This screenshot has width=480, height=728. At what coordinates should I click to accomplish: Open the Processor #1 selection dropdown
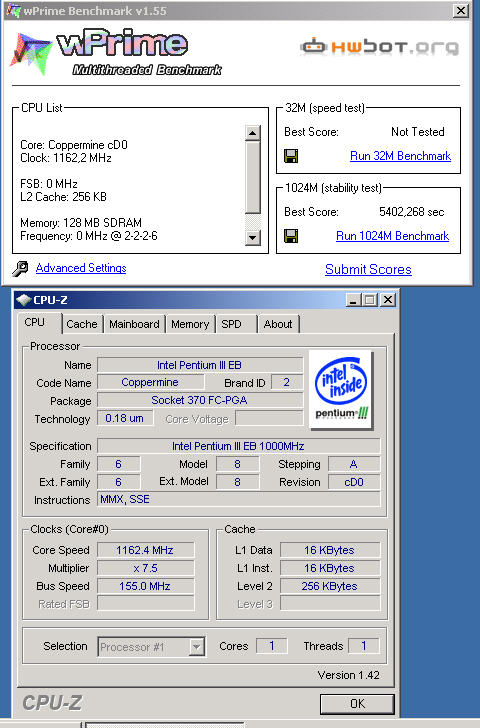coord(197,647)
